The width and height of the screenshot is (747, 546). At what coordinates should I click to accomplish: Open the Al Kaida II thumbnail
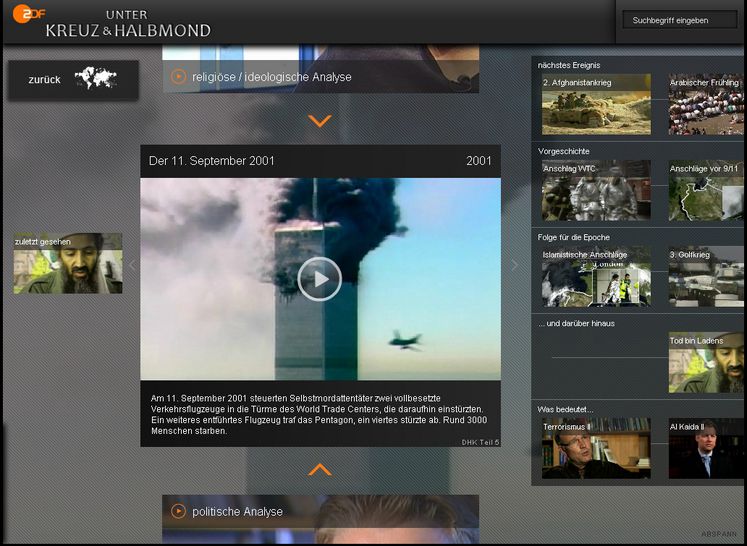point(706,448)
